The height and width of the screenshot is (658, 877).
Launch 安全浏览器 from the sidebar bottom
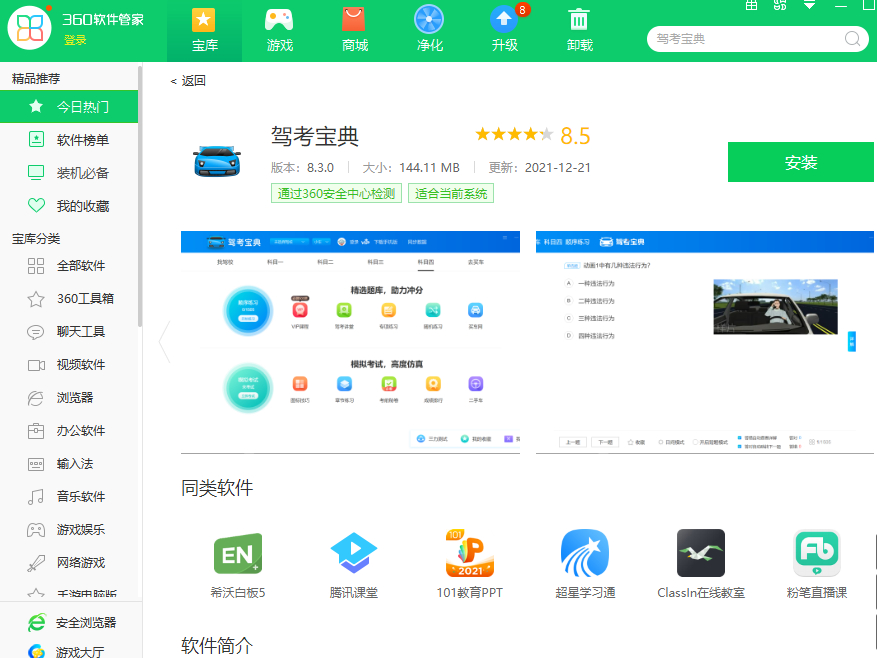point(72,623)
